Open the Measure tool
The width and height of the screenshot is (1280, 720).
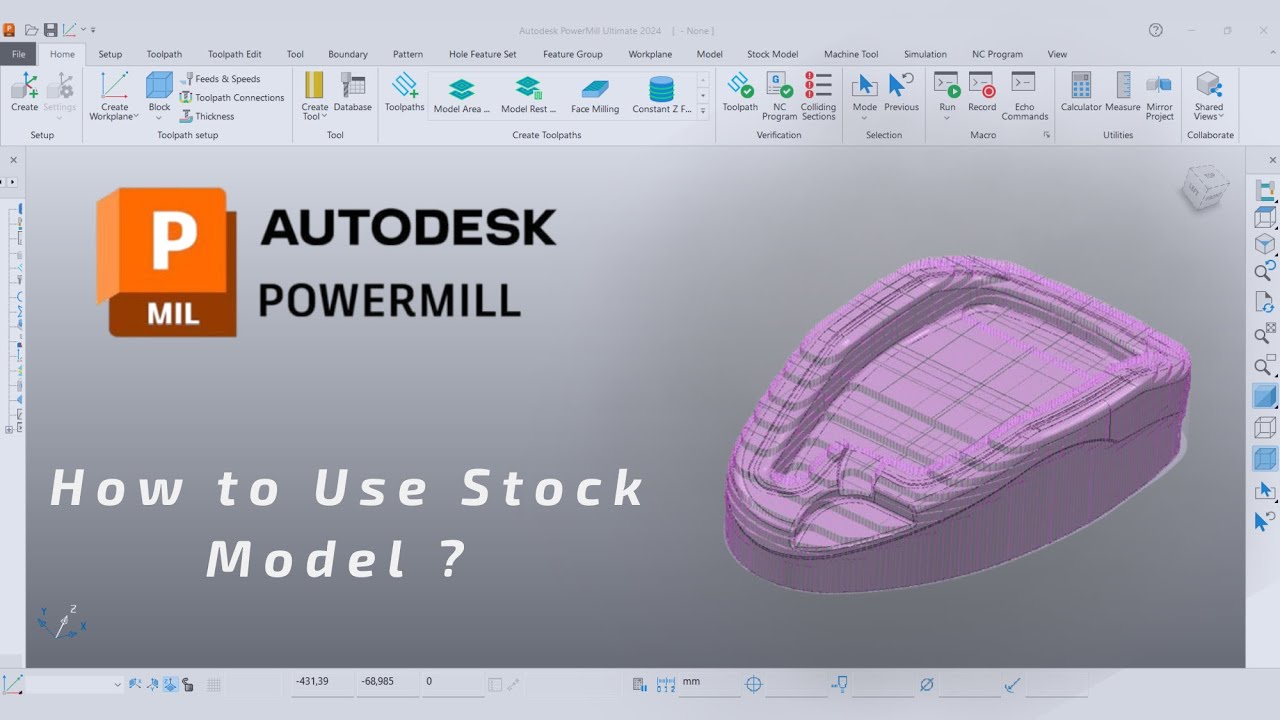tap(1123, 91)
